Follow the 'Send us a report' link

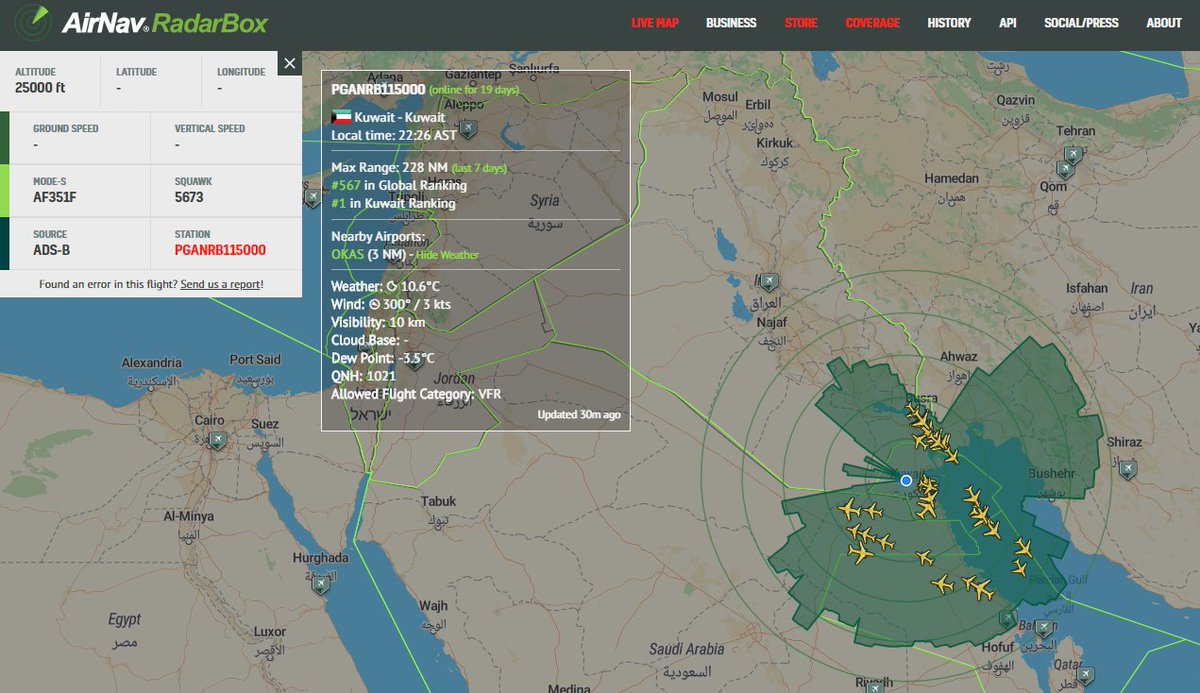pos(221,284)
